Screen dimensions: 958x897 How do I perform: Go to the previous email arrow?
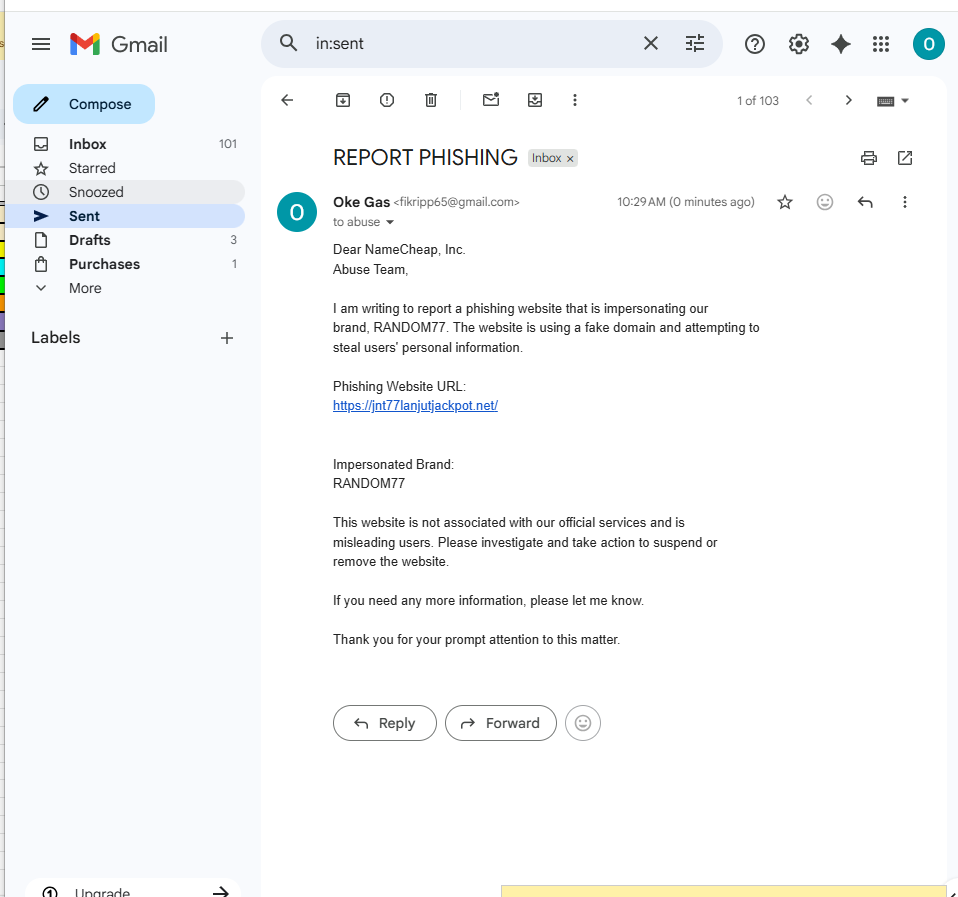click(x=809, y=100)
